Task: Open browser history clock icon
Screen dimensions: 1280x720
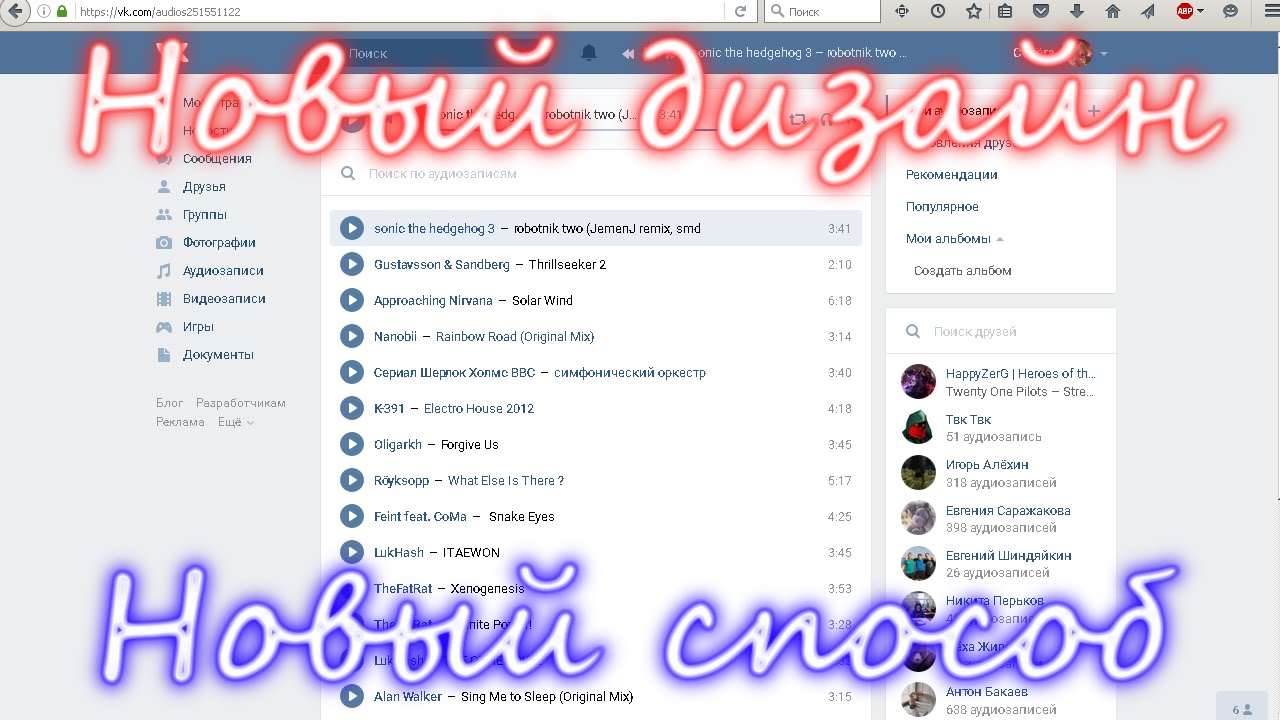Action: 937,11
